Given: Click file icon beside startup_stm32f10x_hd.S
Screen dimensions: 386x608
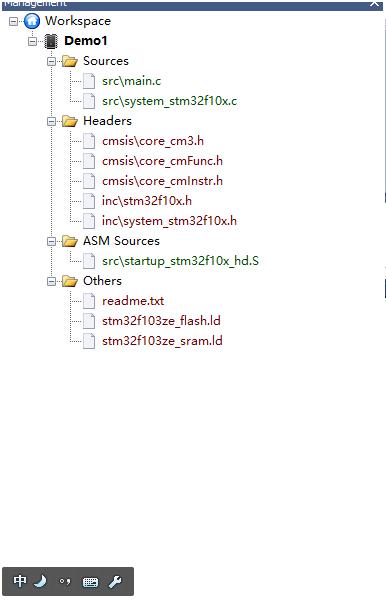Looking at the screenshot, I should 89,261.
